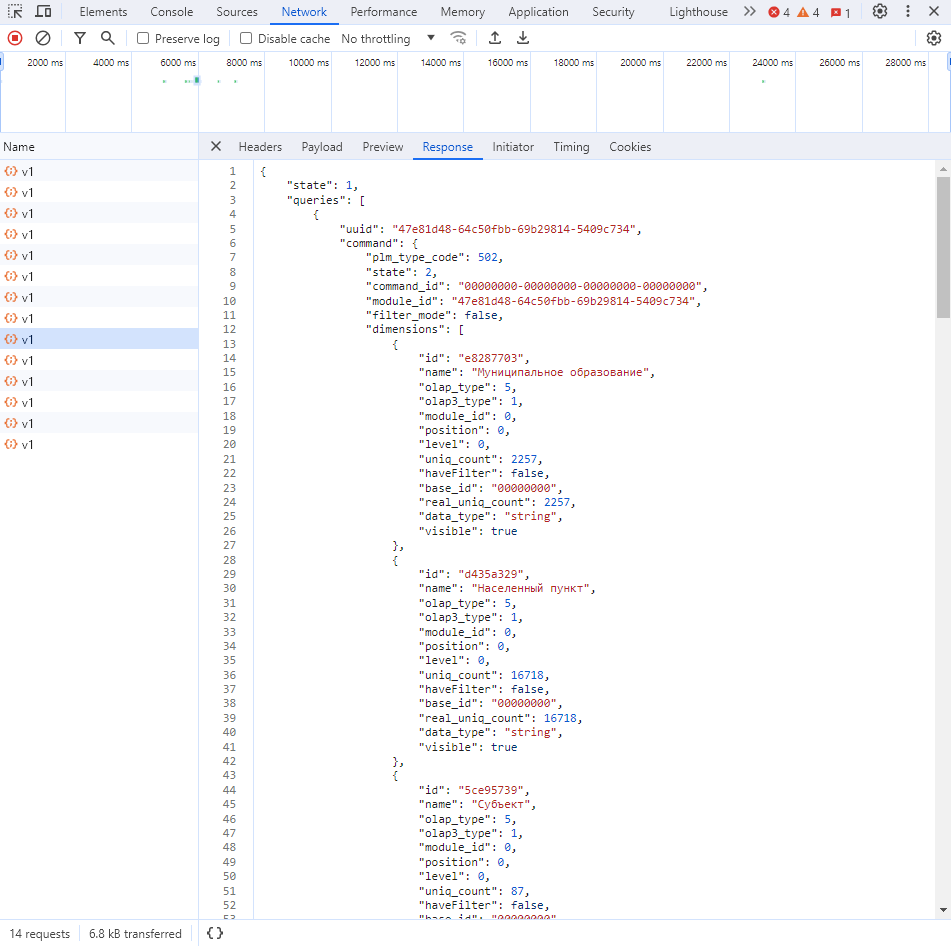This screenshot has width=951, height=946.
Task: Clear the network log
Action: 43,38
